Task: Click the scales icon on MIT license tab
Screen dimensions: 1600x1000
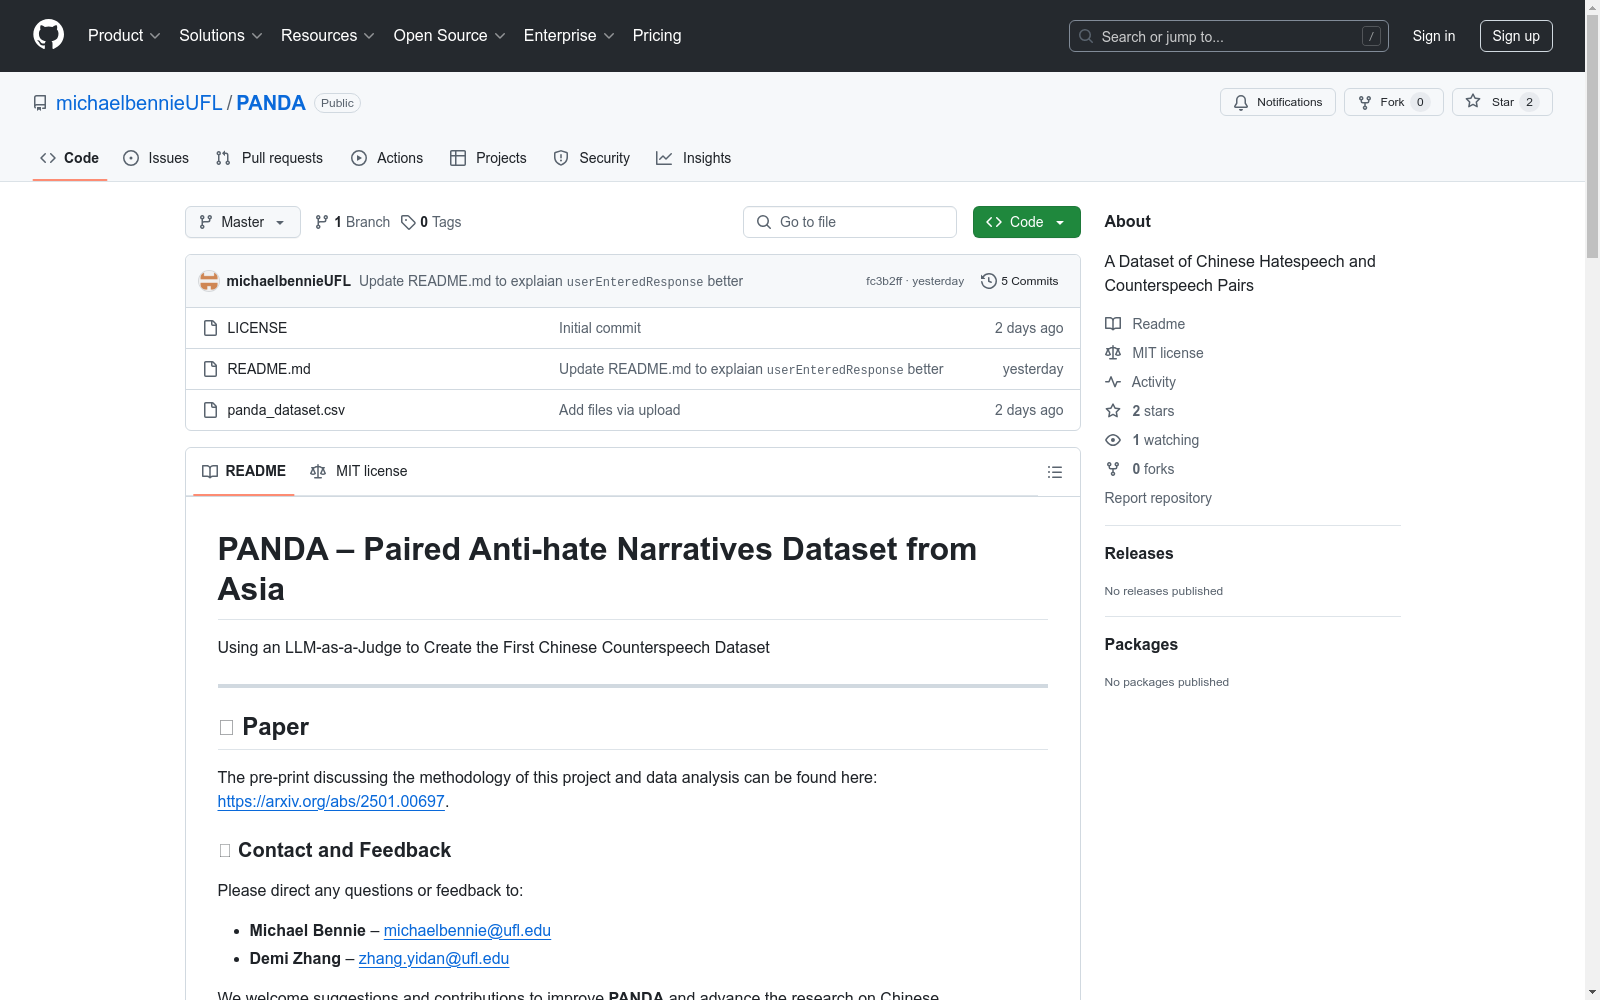Action: coord(318,471)
